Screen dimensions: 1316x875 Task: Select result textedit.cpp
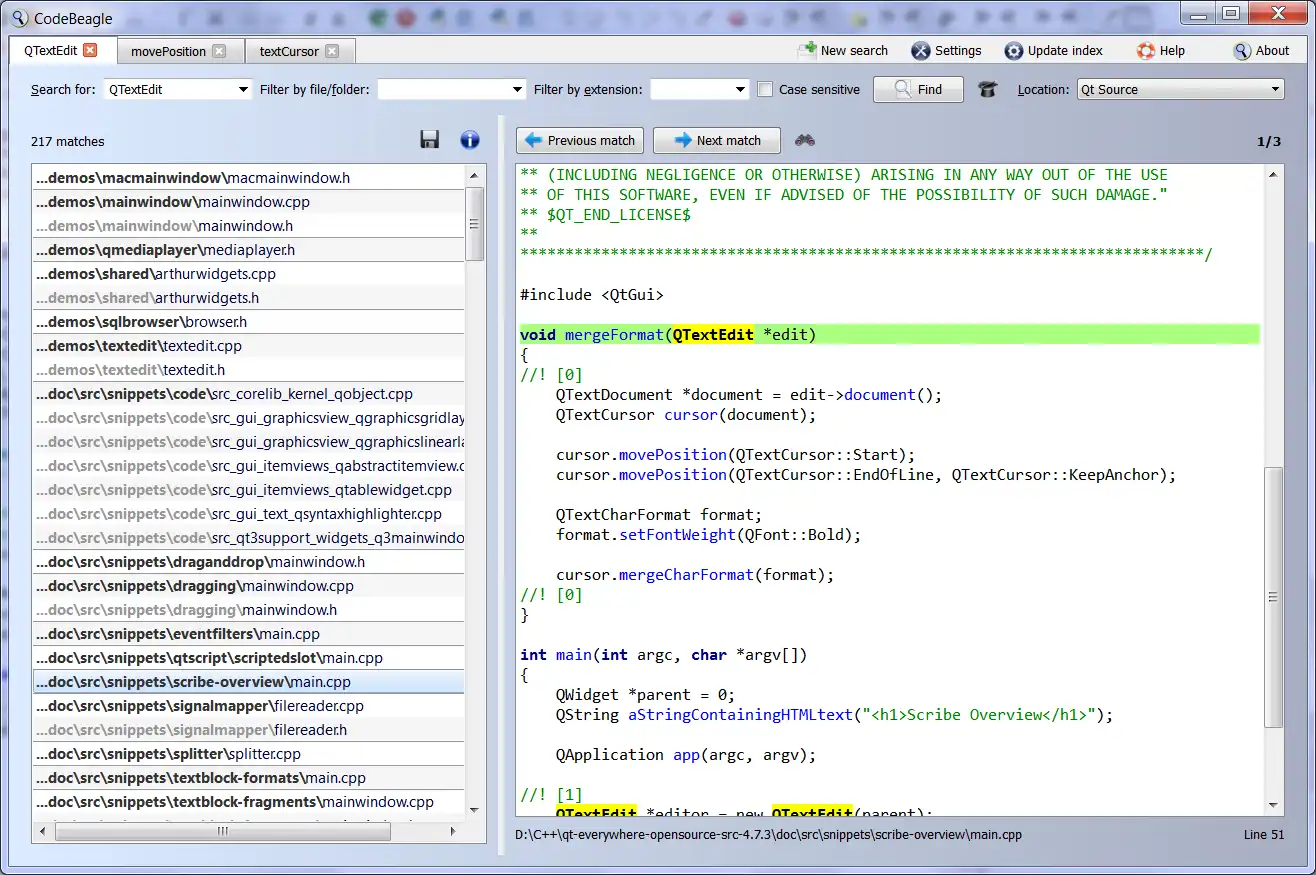pos(249,346)
